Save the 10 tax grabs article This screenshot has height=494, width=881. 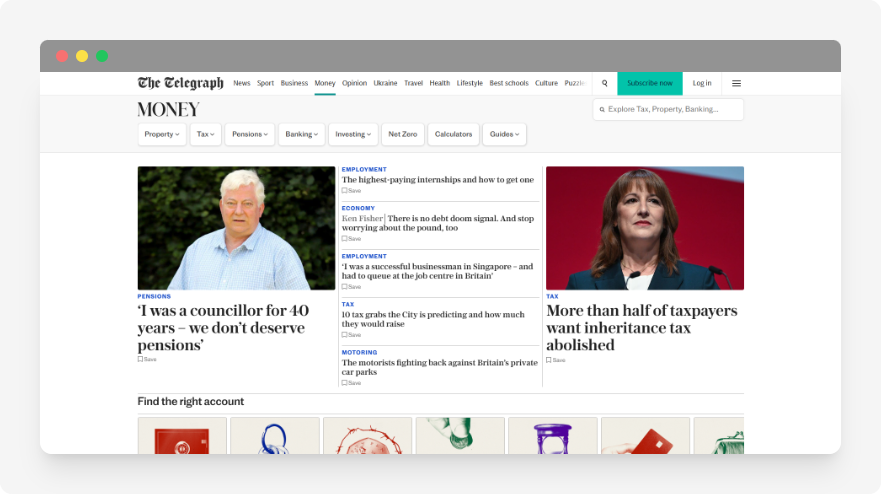click(351, 335)
